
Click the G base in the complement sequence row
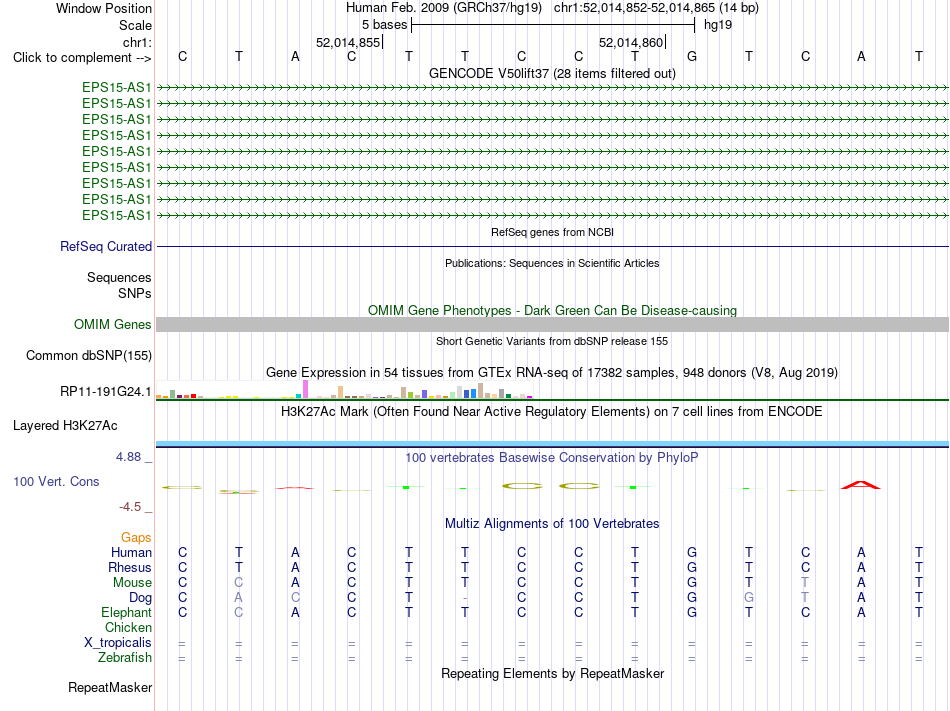coord(692,56)
